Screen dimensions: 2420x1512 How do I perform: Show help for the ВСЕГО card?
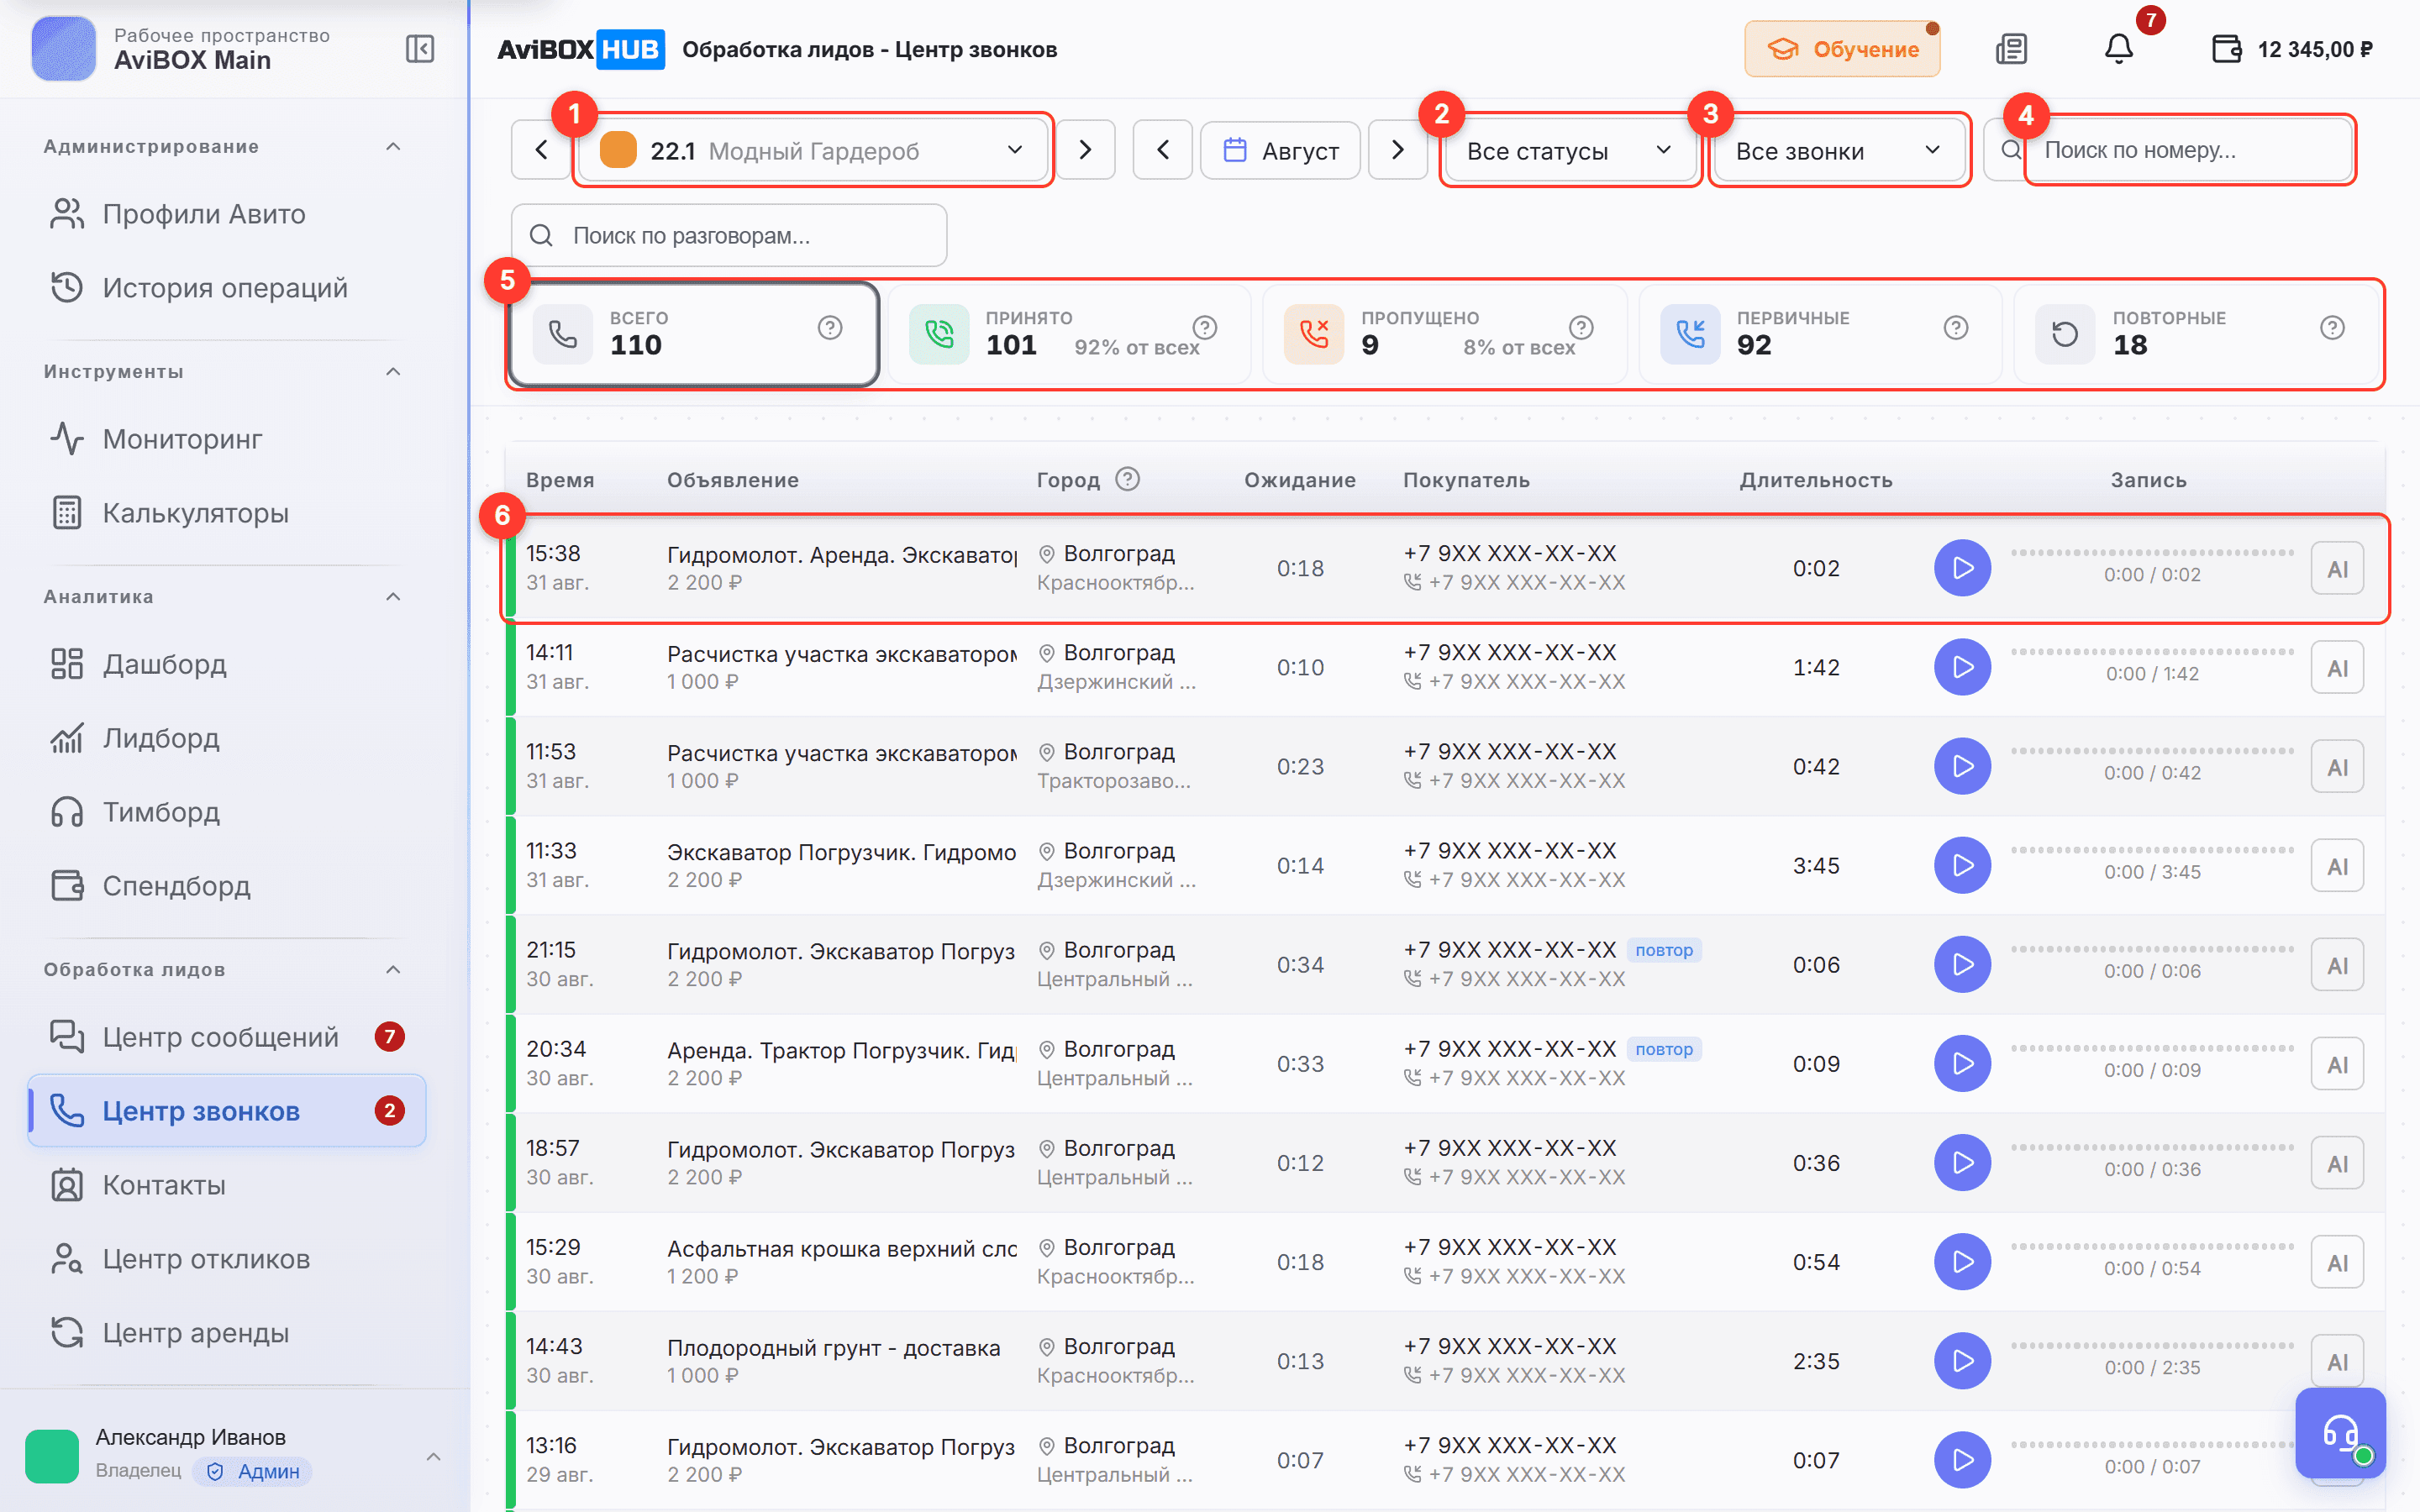pyautogui.click(x=830, y=328)
